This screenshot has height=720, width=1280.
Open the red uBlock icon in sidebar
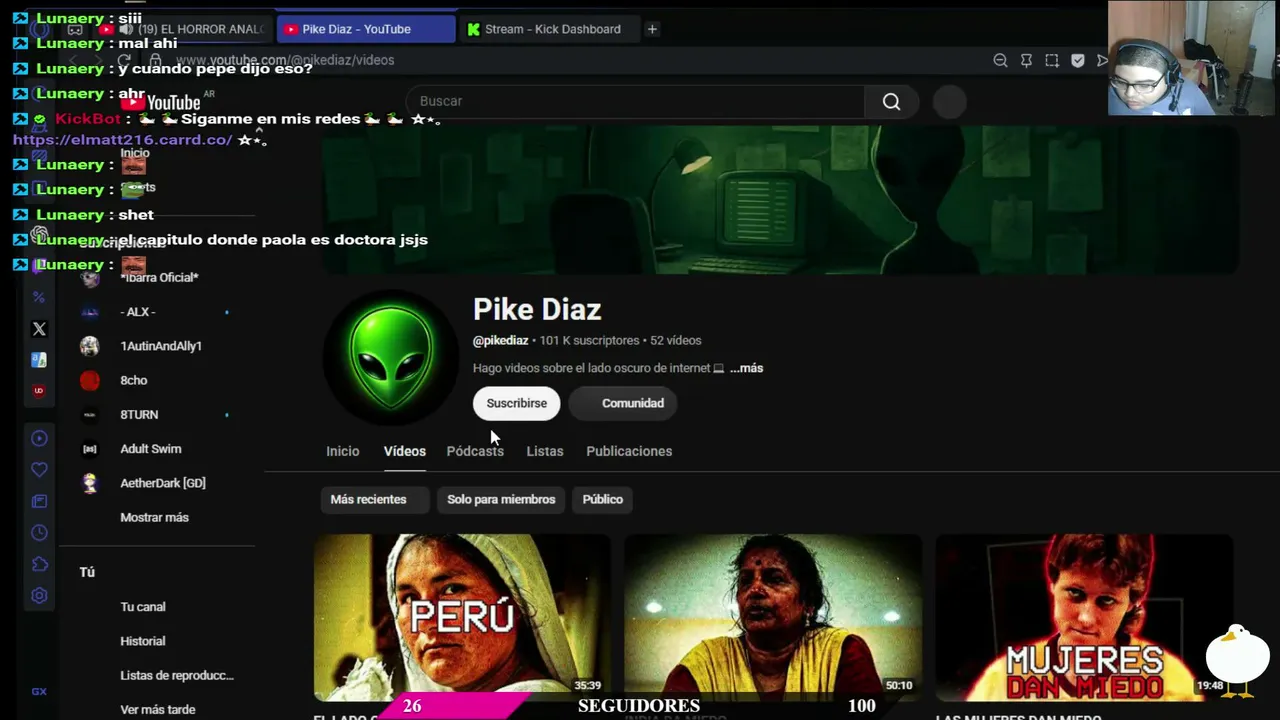pyautogui.click(x=39, y=391)
